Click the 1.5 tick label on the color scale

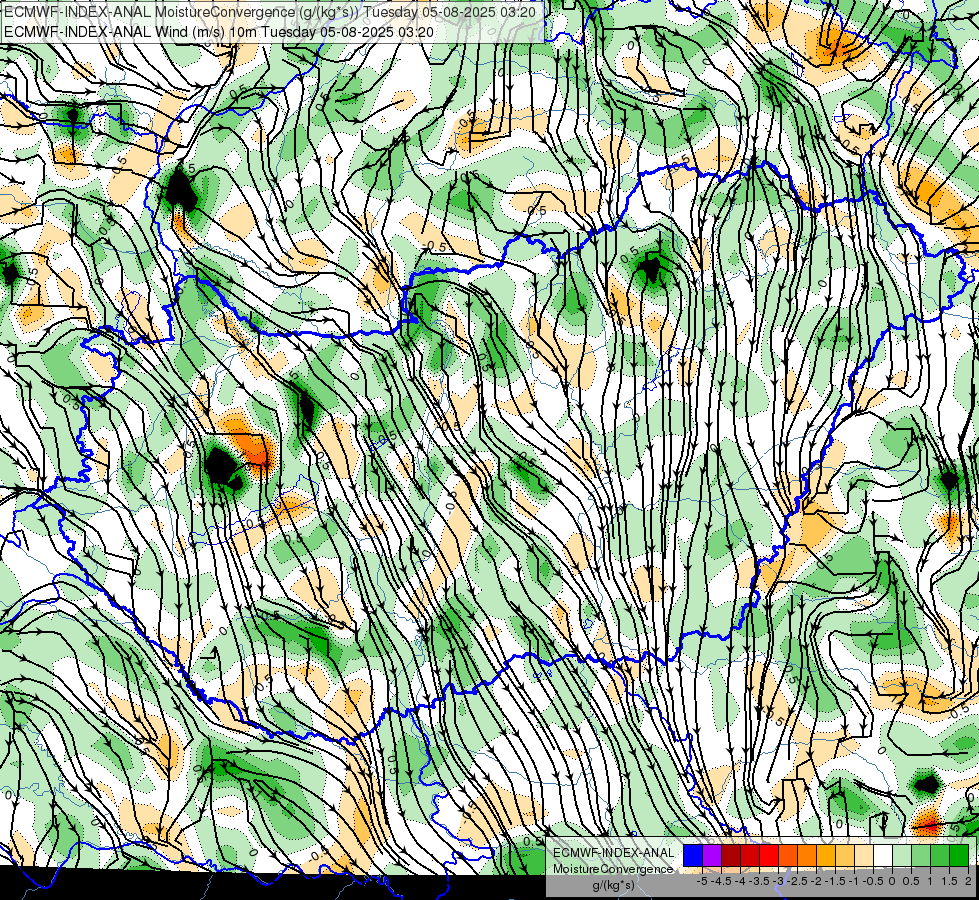tap(949, 881)
